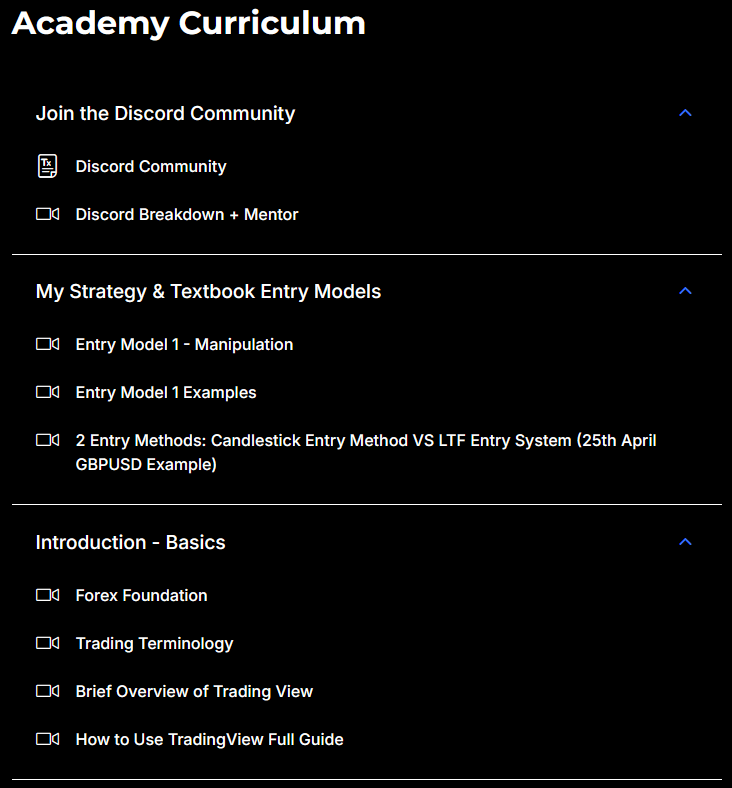Collapse the Join the Discord Community section
The height and width of the screenshot is (788, 732).
pyautogui.click(x=685, y=113)
